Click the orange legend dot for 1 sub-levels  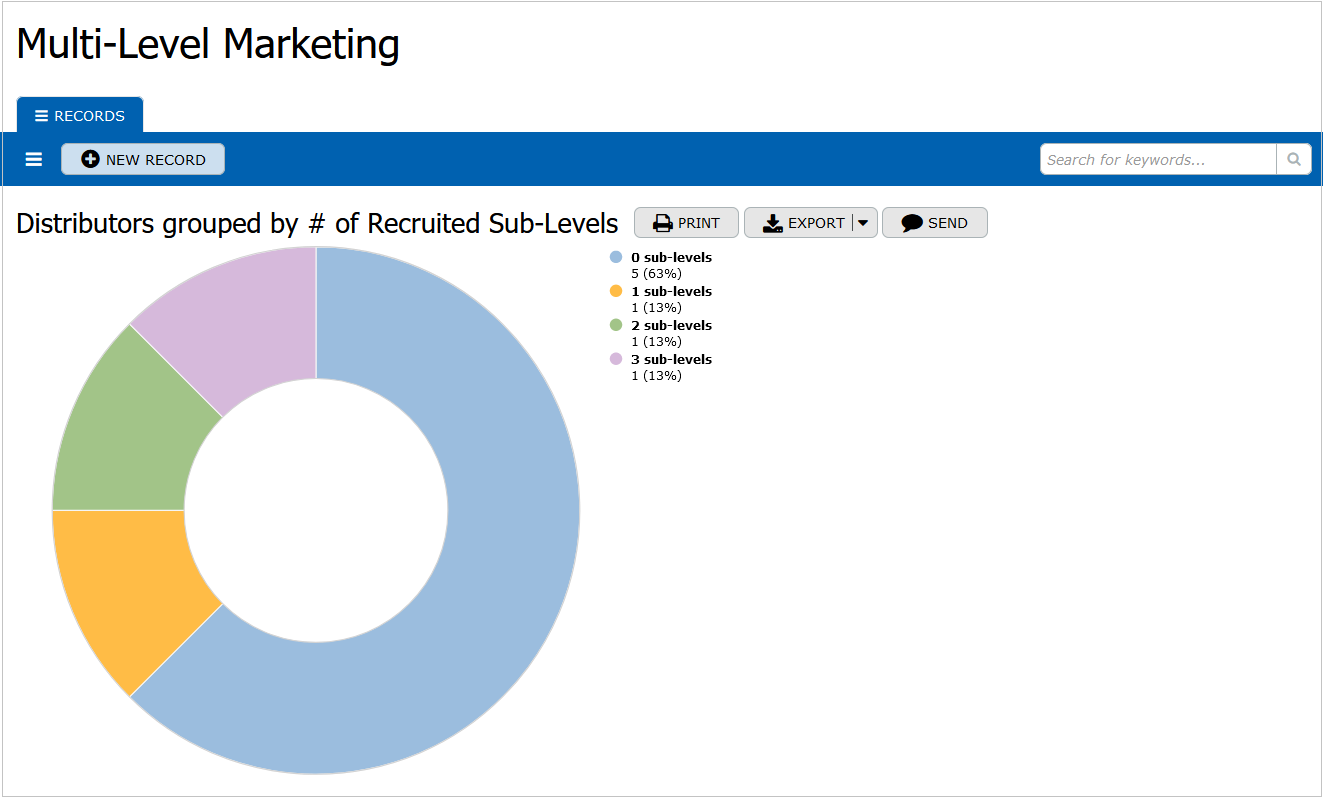pyautogui.click(x=616, y=291)
